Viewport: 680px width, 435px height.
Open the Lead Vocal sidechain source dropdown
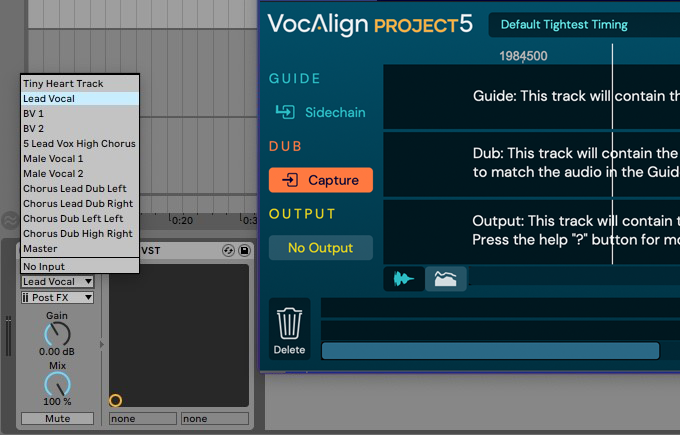58,282
